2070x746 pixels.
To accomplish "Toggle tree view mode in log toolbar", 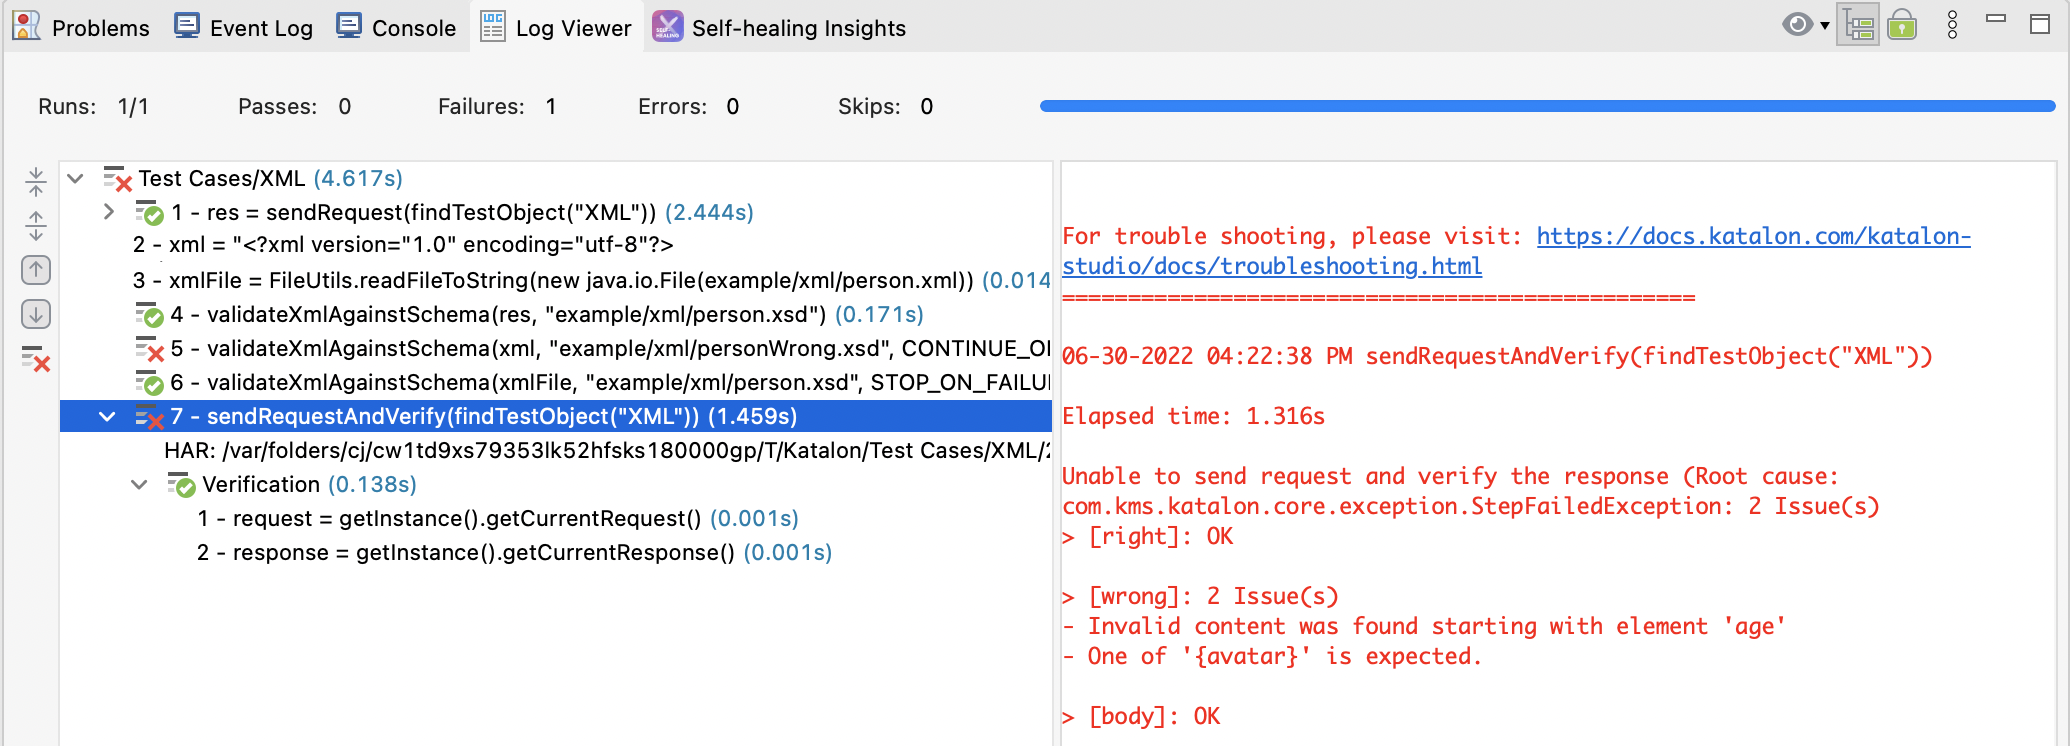I will point(1858,25).
